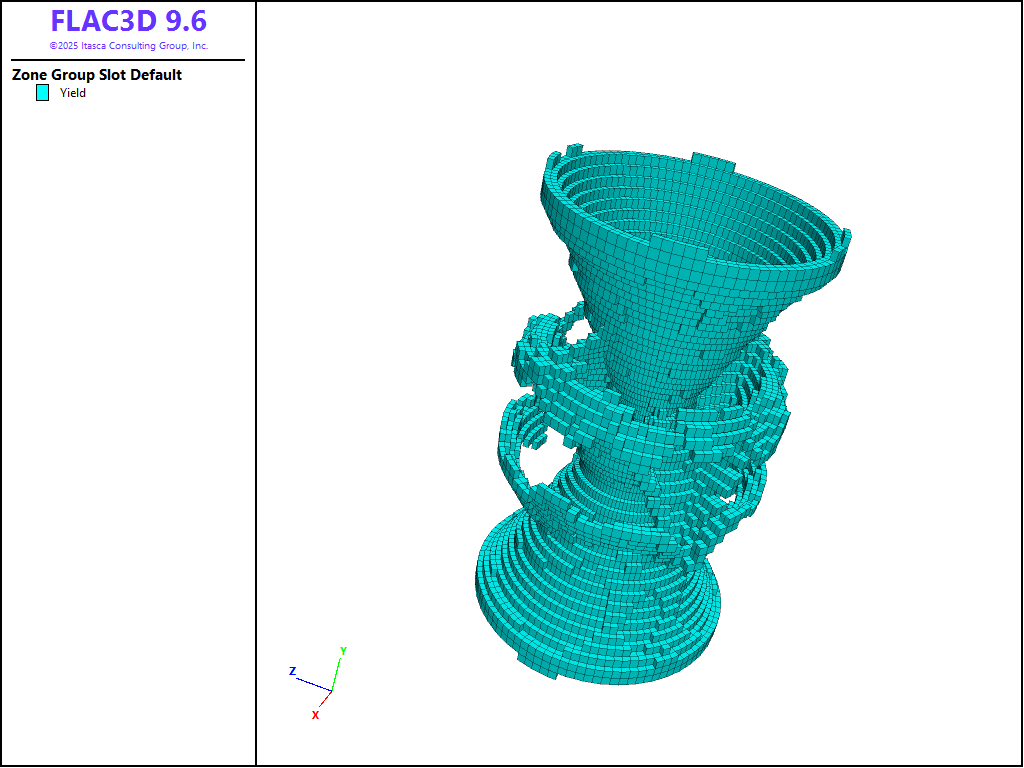Click the blue Z axis label
1024x768 pixels.
coord(292,671)
